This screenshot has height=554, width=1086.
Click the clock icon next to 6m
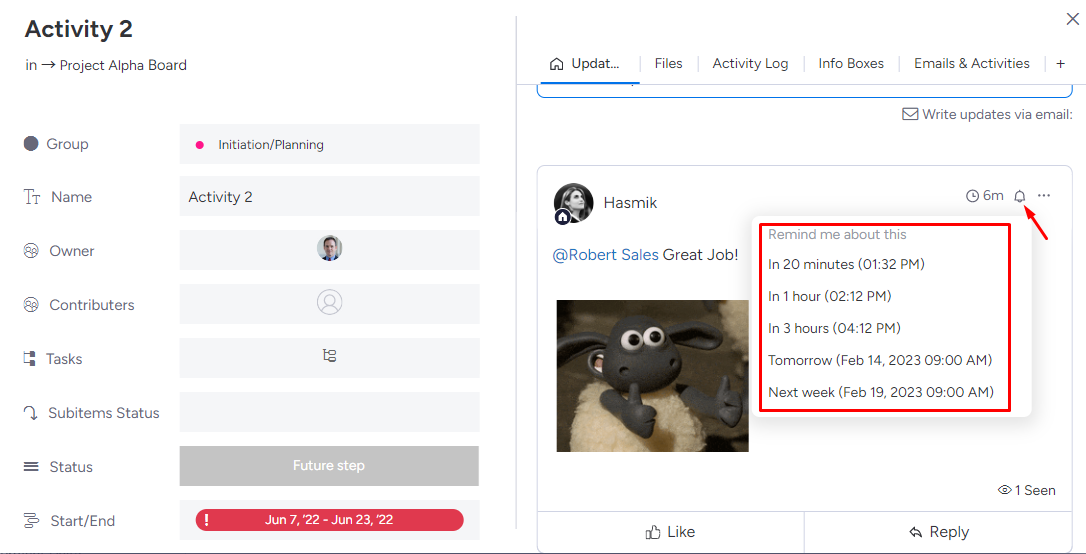(x=972, y=196)
